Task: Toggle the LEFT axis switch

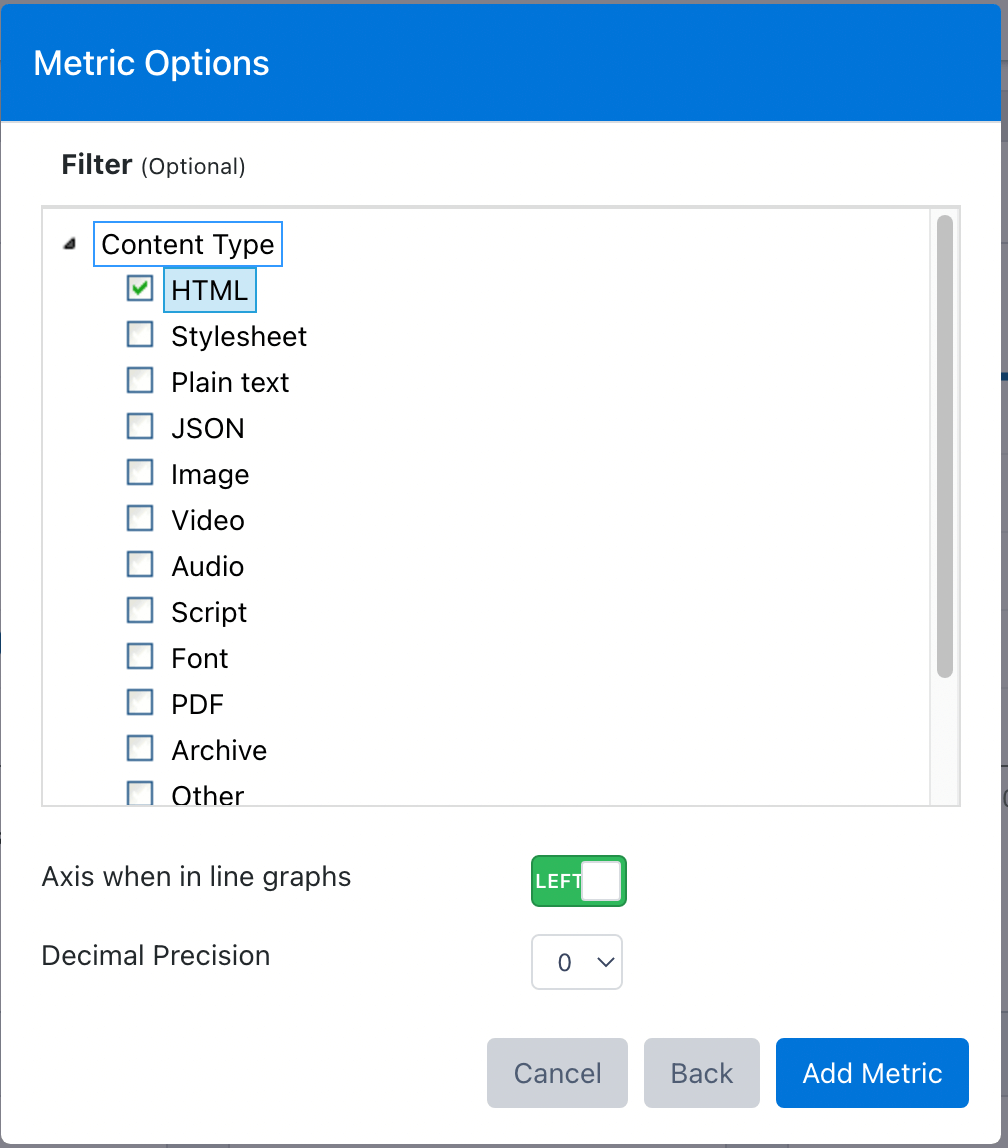Action: coord(578,881)
